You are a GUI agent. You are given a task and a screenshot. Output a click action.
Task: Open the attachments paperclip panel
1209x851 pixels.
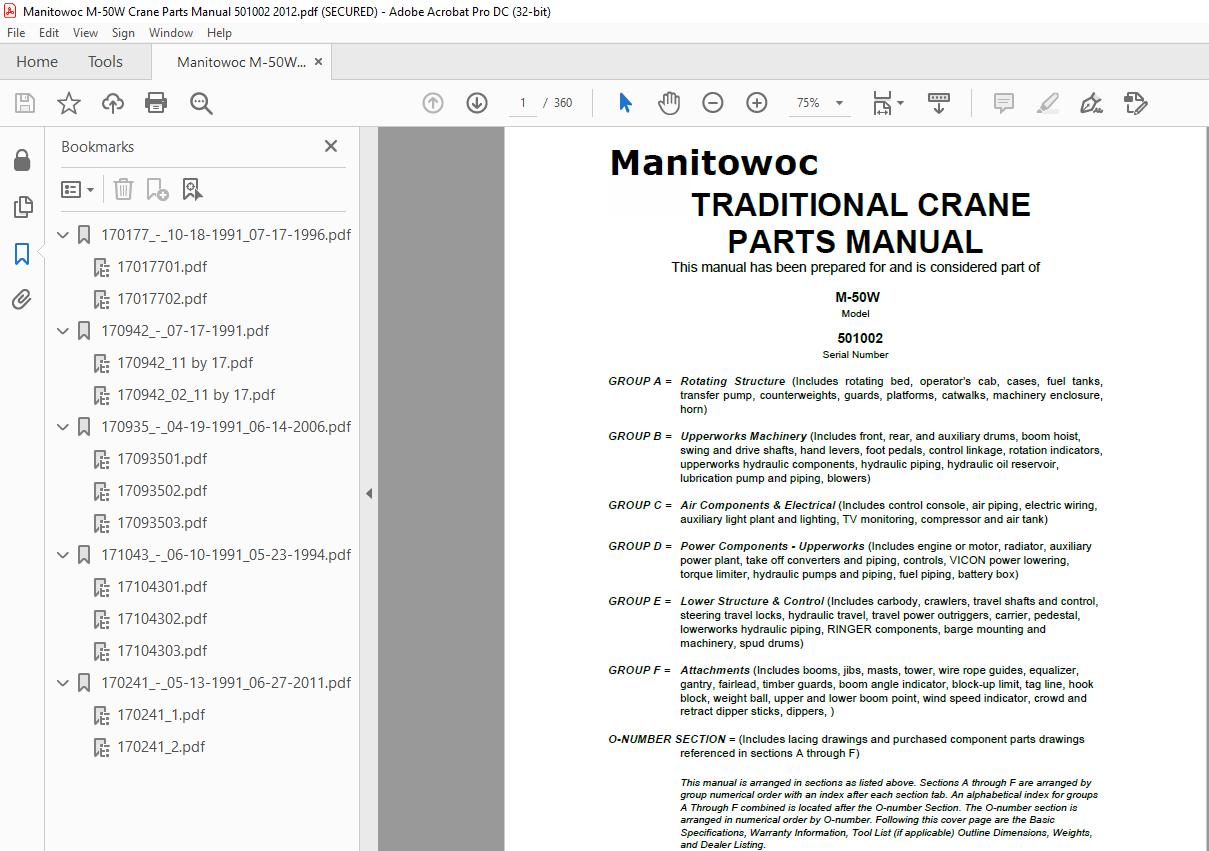click(22, 299)
